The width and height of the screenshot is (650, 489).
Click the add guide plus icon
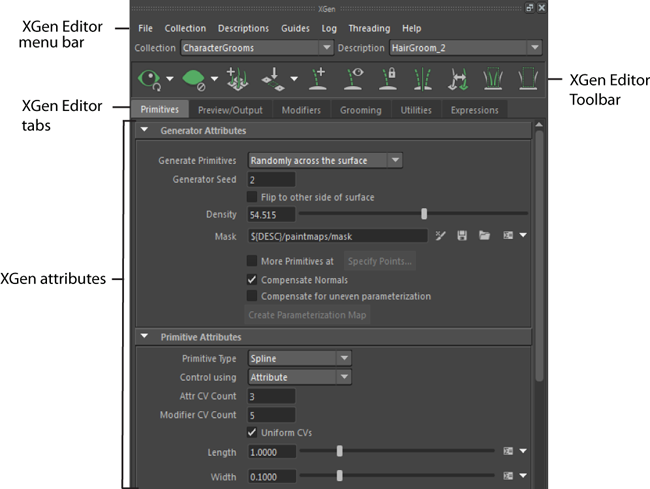pyautogui.click(x=318, y=79)
